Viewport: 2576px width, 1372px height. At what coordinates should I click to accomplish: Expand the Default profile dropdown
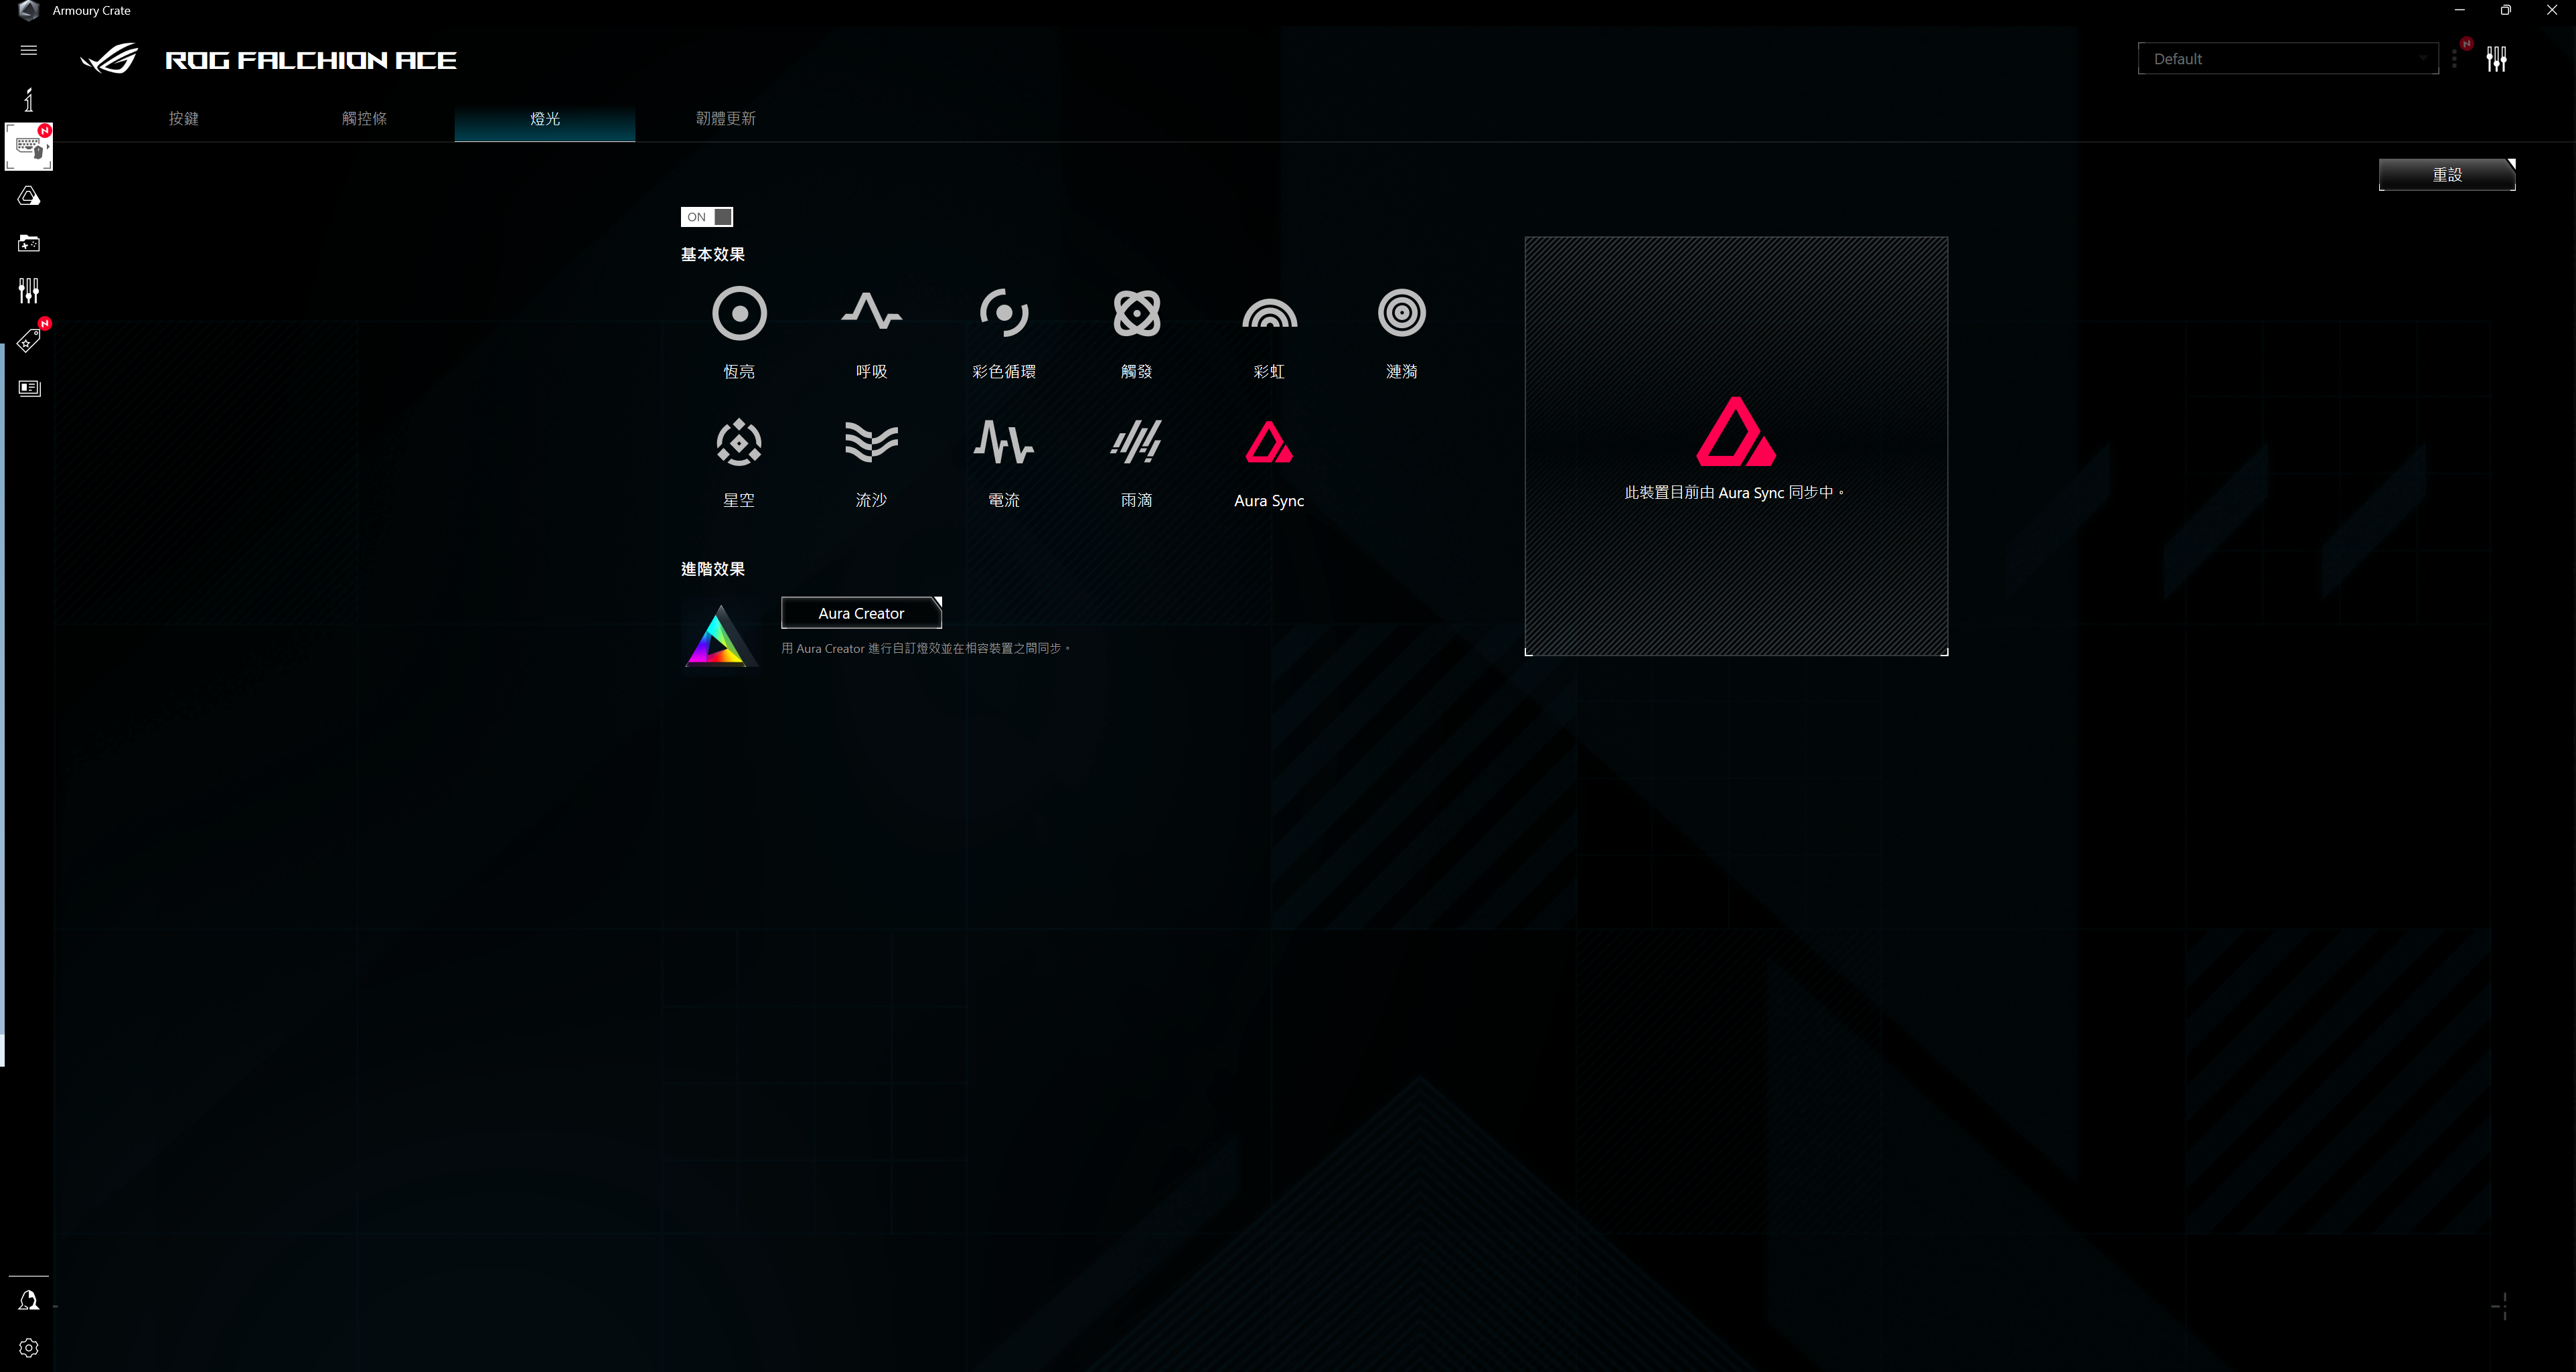click(2288, 59)
